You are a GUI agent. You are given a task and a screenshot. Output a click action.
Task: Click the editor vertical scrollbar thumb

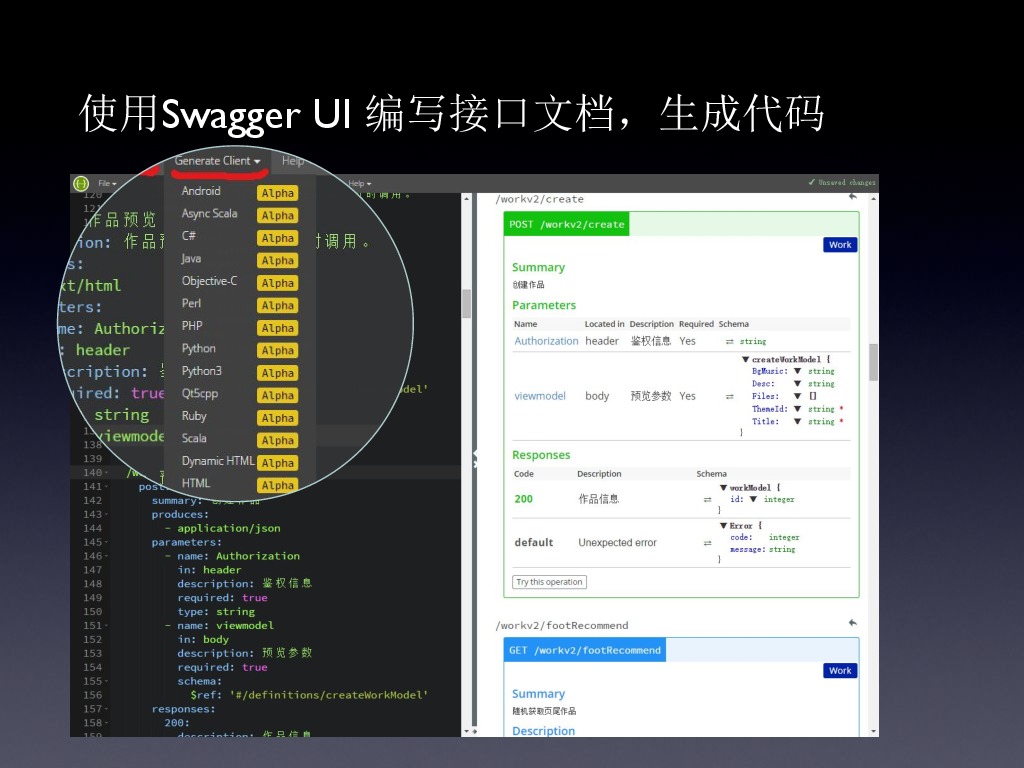466,304
